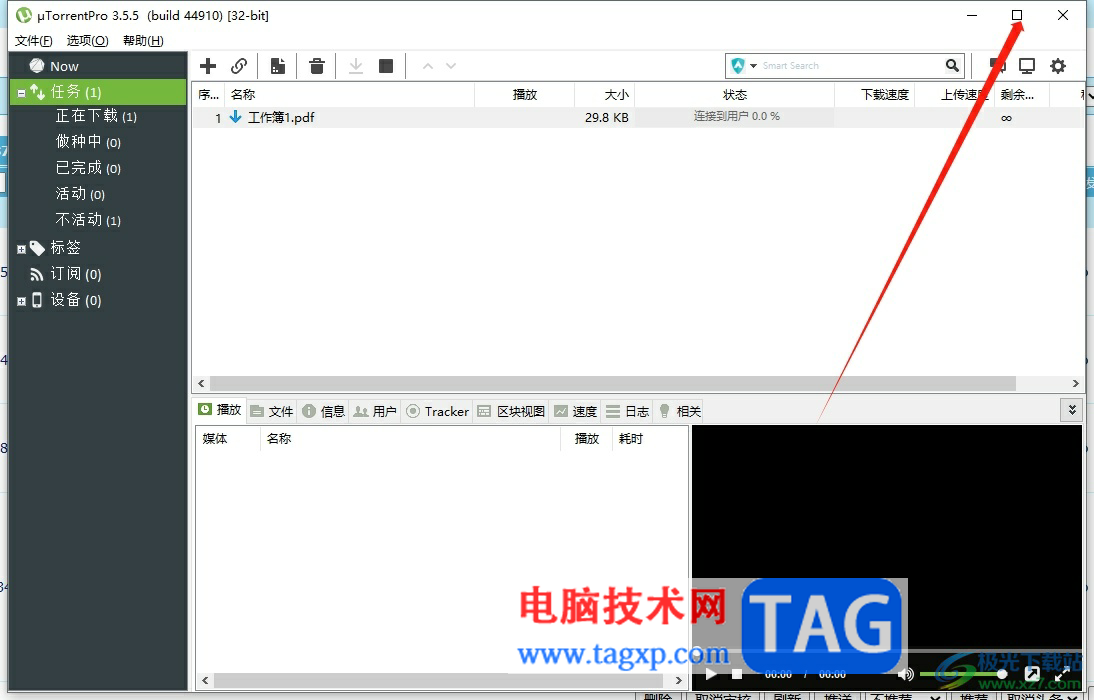The image size is (1094, 700).
Task: Select 已完成 (0) filter
Action: [89, 168]
